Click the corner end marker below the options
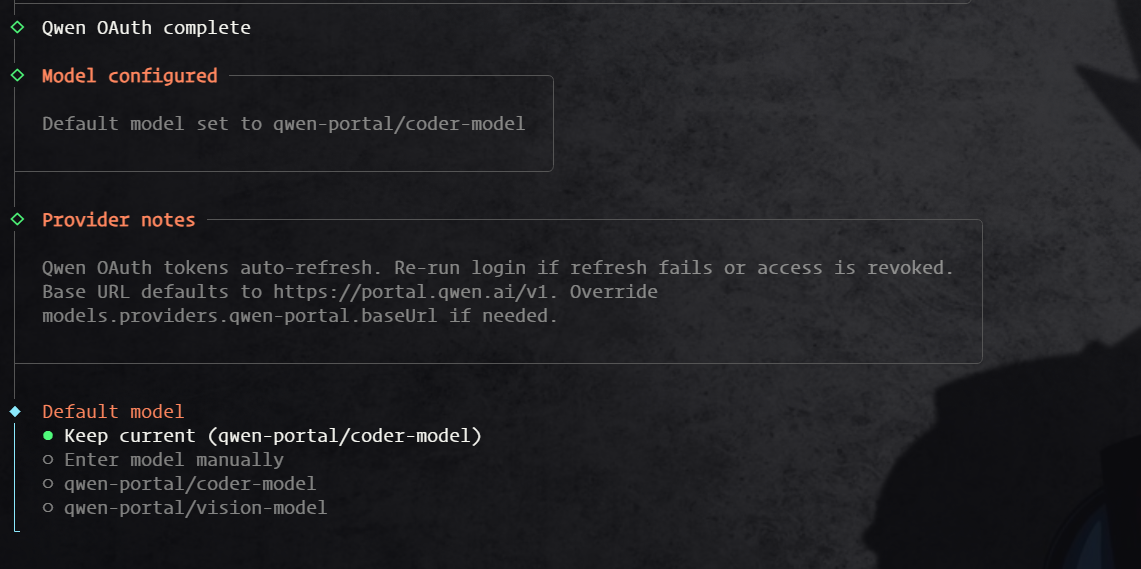 16,530
